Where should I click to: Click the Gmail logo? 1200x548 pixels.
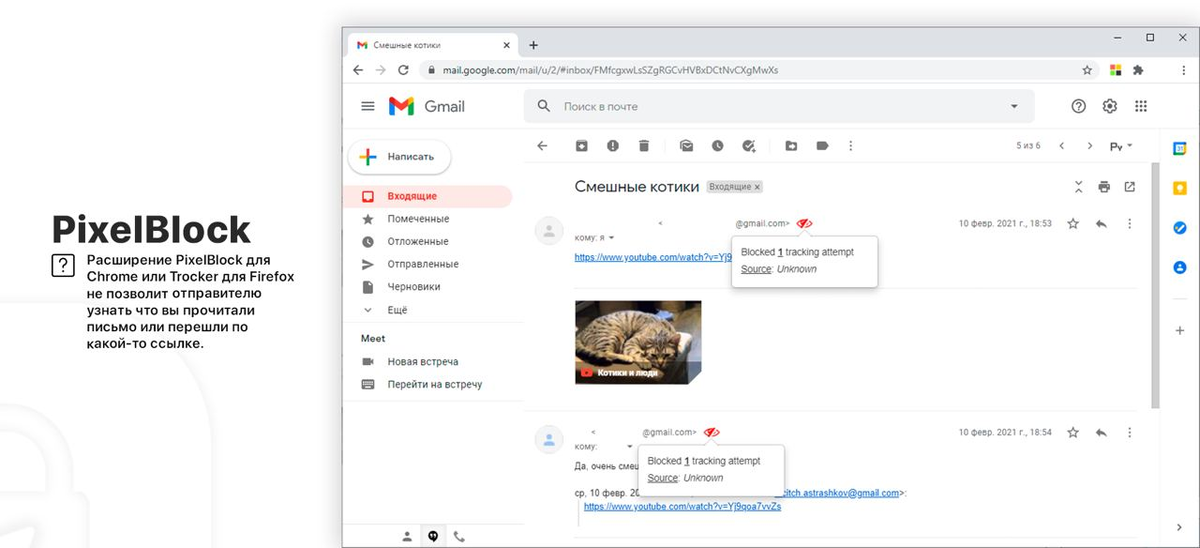[x=427, y=106]
